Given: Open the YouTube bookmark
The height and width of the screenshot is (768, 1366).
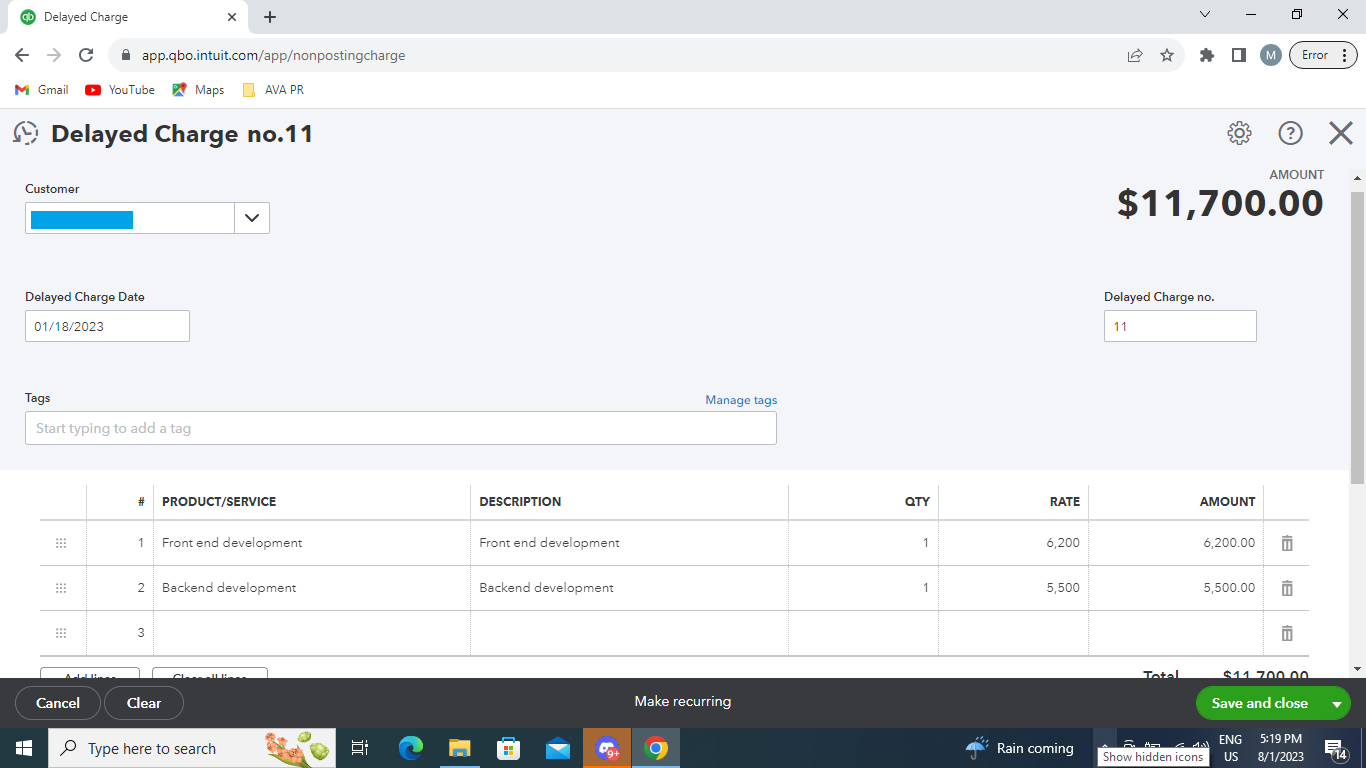Looking at the screenshot, I should pos(120,90).
